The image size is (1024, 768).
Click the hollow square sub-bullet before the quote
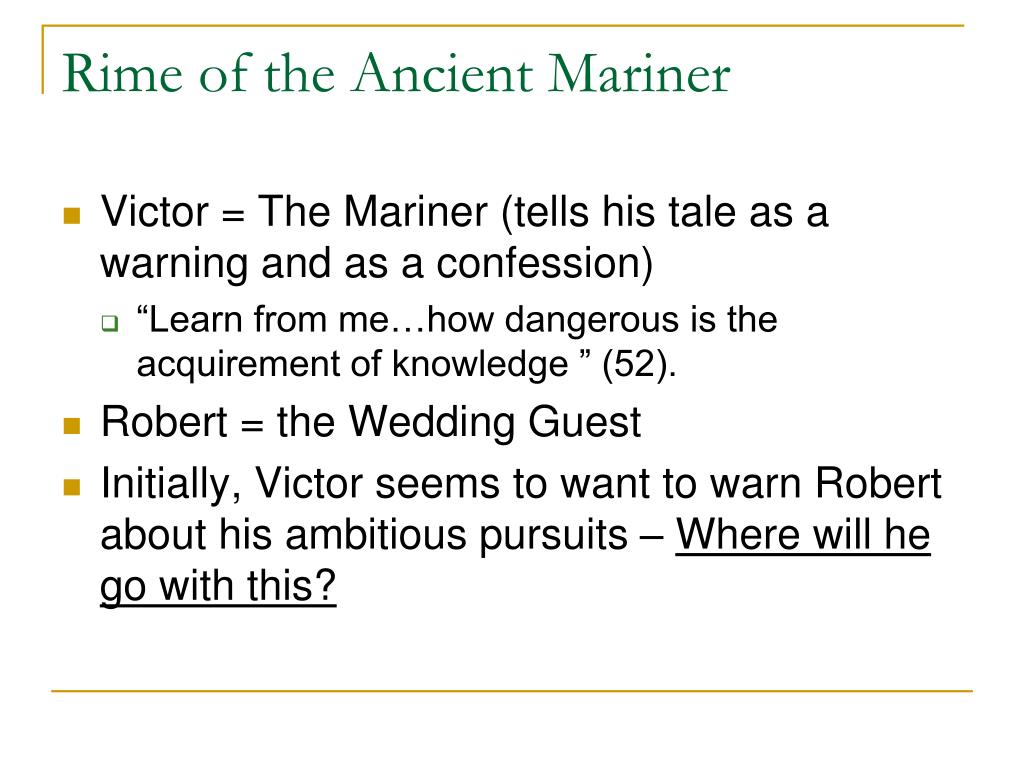[110, 323]
